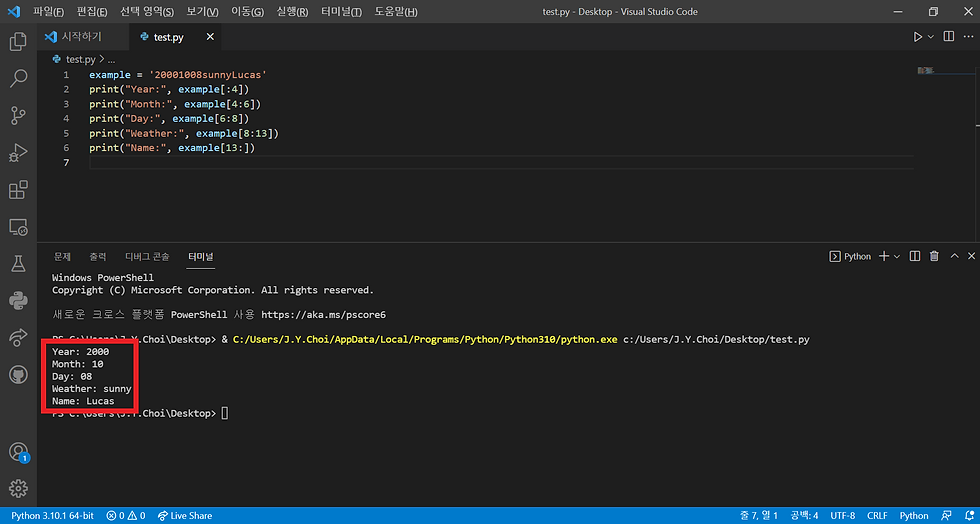The width and height of the screenshot is (980, 524).
Task: Click the '20001008sunnyLucas' string literal
Action: coord(208,74)
